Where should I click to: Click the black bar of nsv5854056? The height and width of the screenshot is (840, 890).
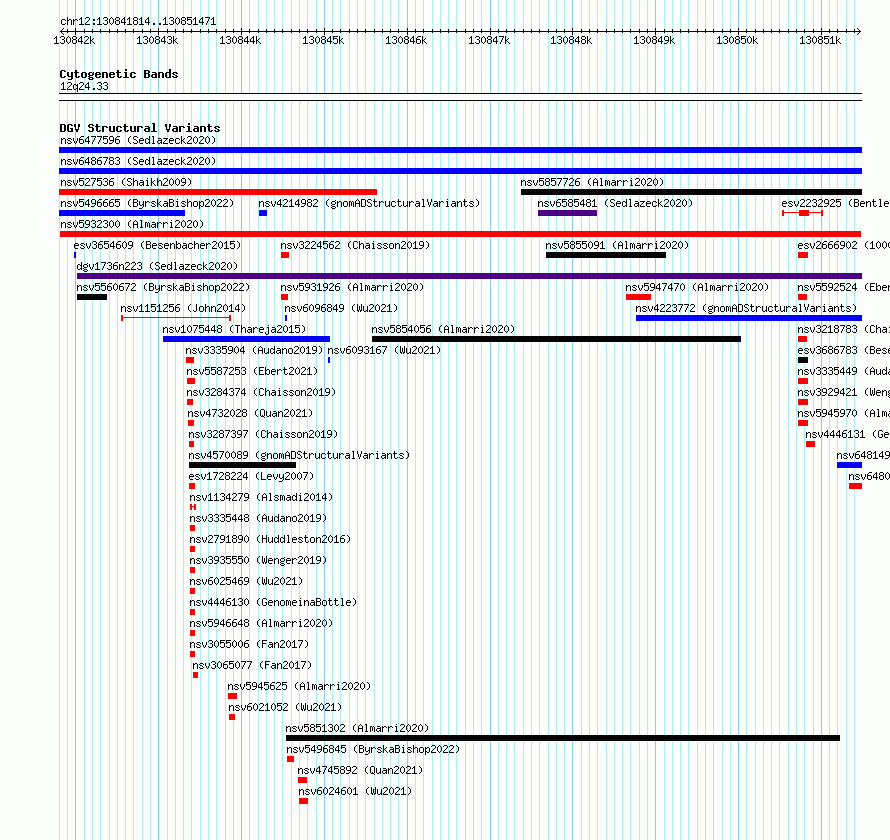[x=556, y=339]
